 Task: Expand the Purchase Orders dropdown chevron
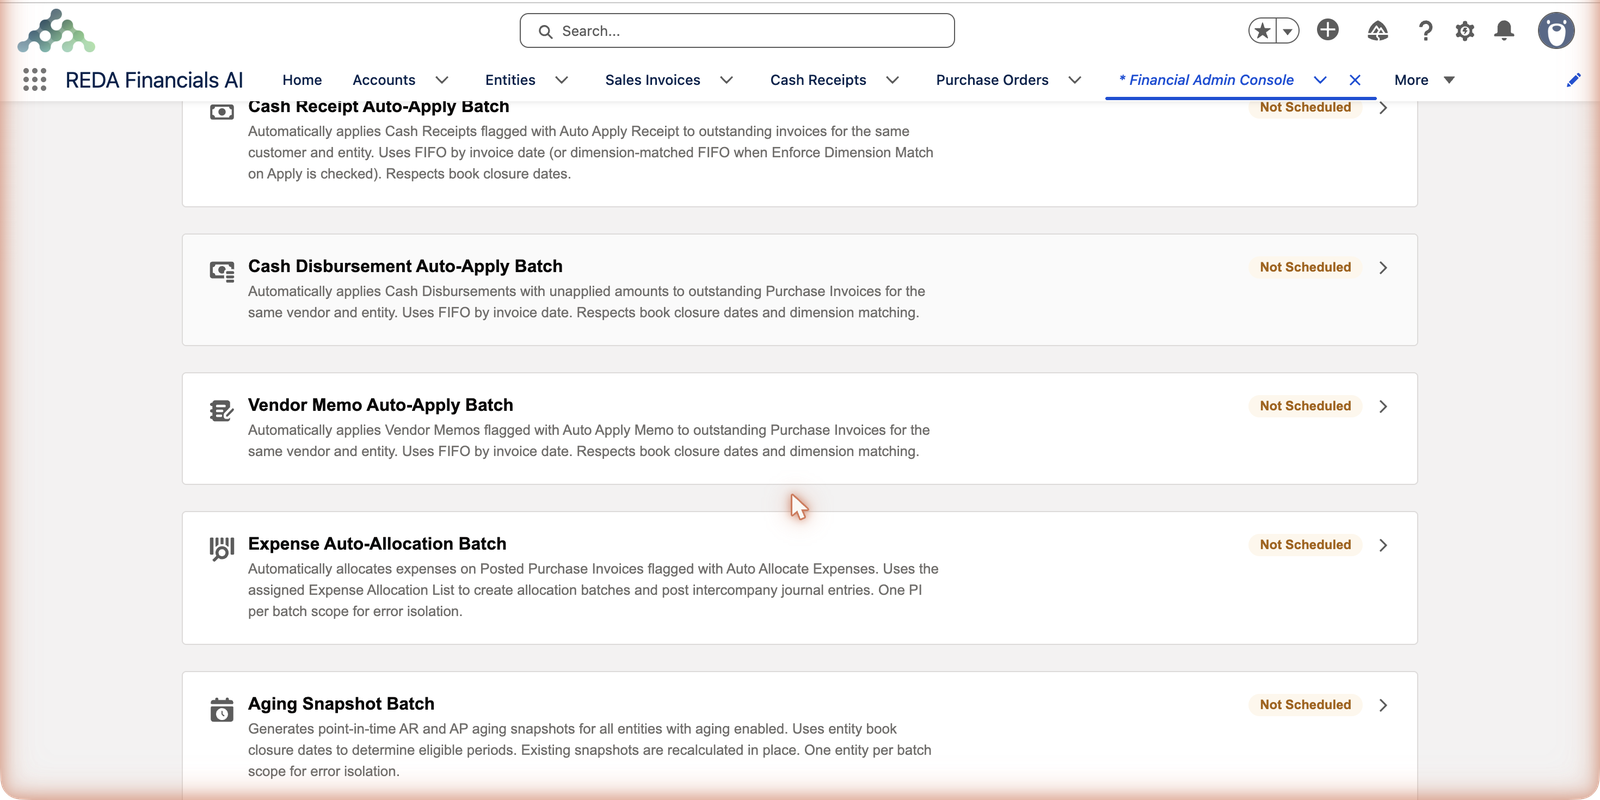pyautogui.click(x=1075, y=80)
